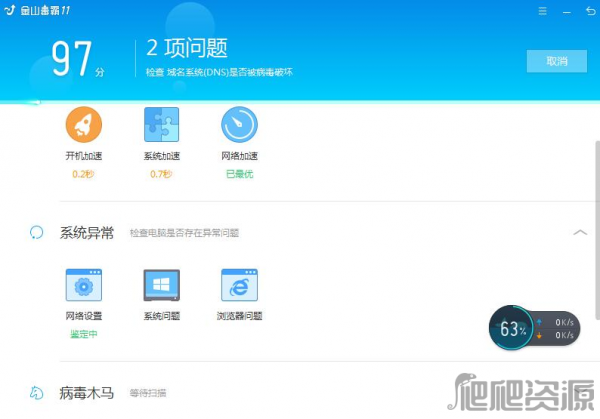Image resolution: width=600 pixels, height=419 pixels.
Task: Click the 63% memory usage ball
Action: [x=511, y=328]
